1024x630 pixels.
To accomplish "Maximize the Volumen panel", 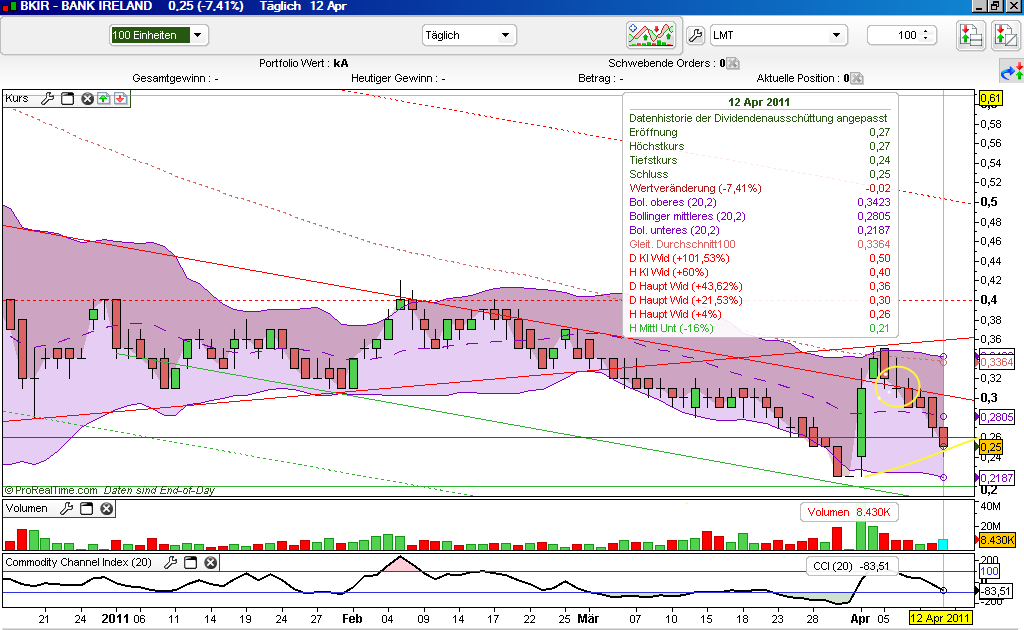I will click(86, 509).
